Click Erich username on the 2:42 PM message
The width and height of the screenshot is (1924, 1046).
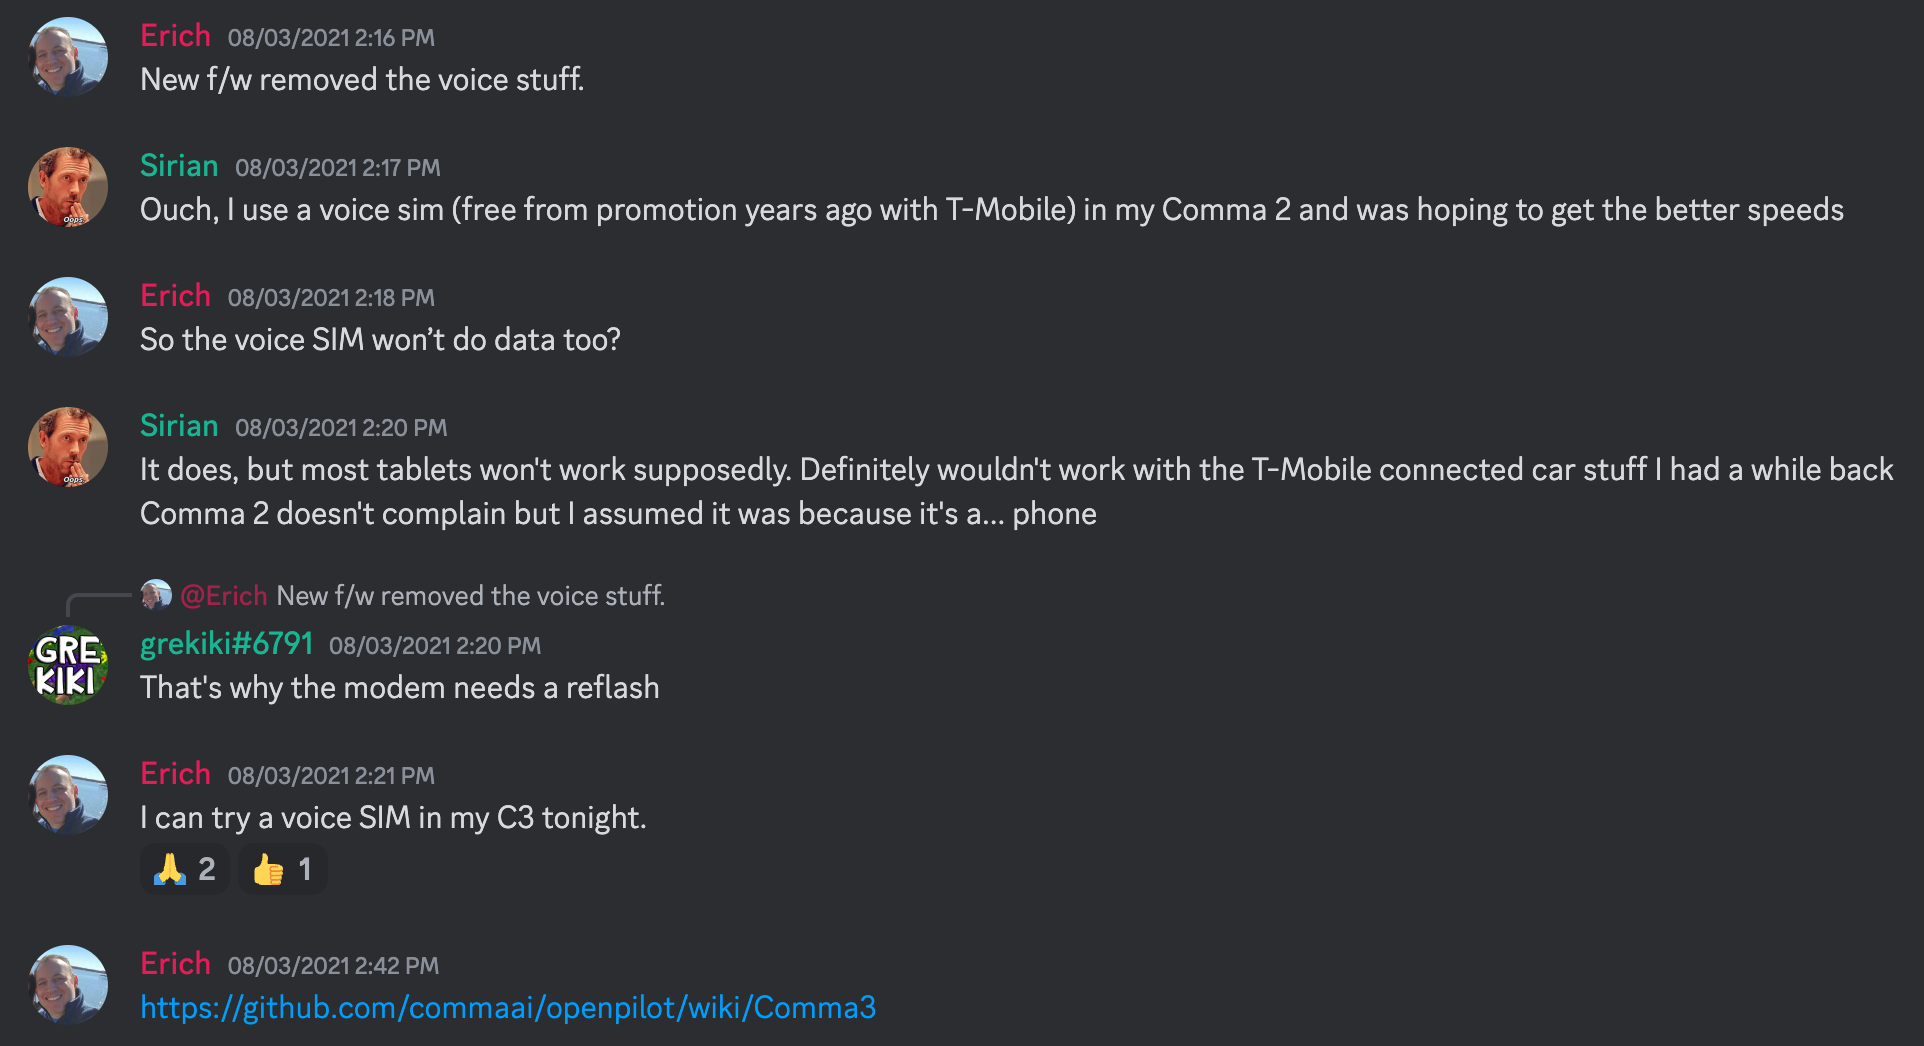click(175, 963)
